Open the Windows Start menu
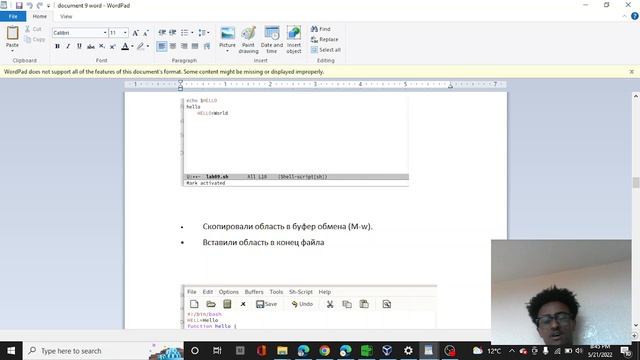 pyautogui.click(x=11, y=351)
